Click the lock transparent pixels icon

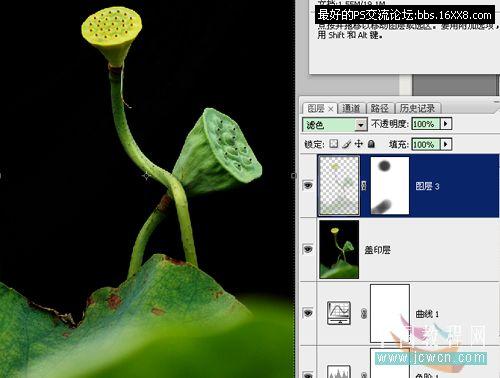click(x=333, y=144)
